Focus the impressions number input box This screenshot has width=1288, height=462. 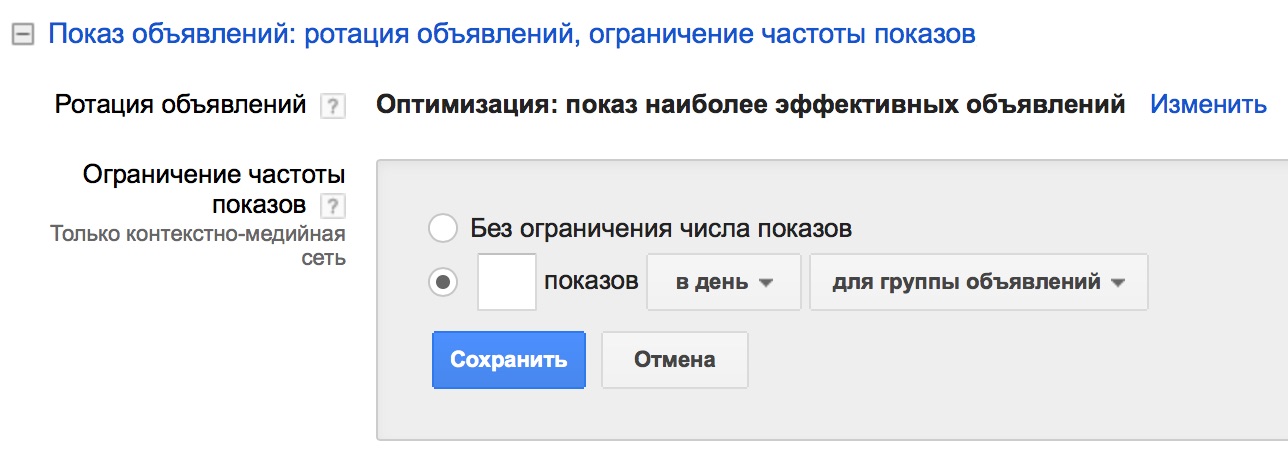[507, 282]
